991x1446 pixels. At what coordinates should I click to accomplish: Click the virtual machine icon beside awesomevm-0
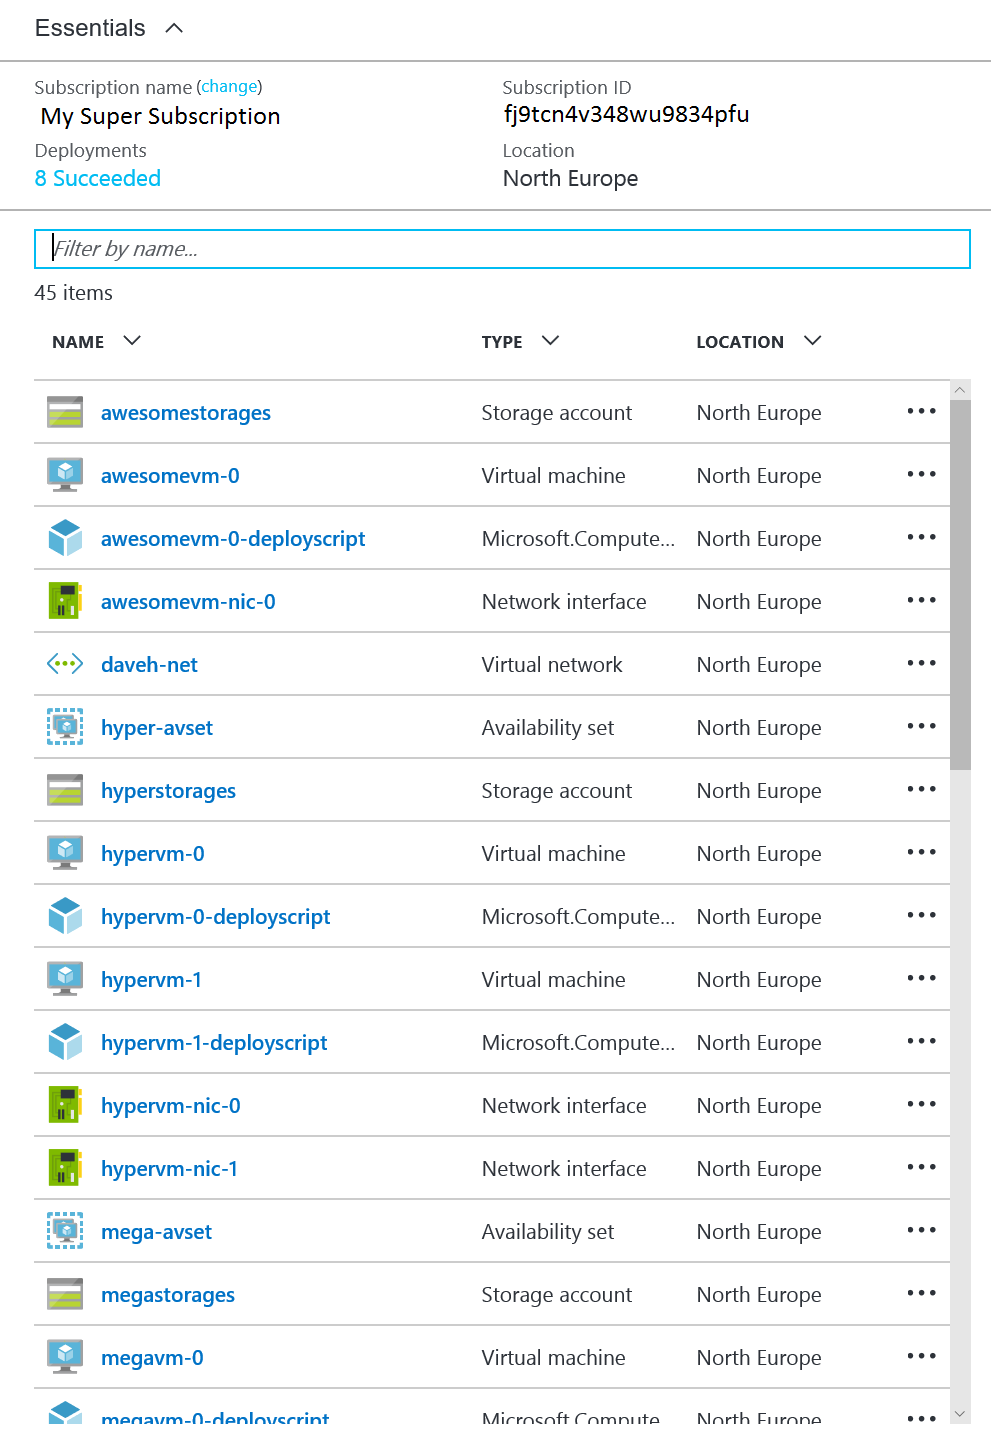click(64, 475)
